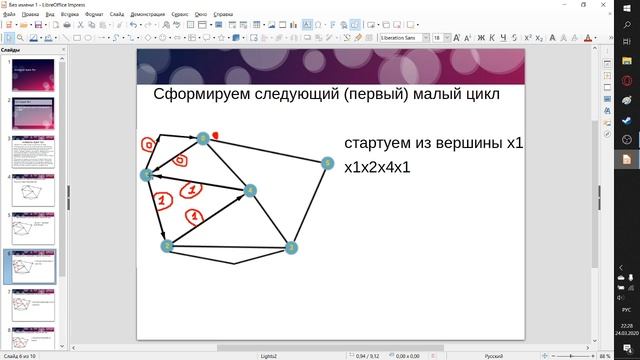Select the Zoom magnifier tool
The image size is (640, 360).
pyautogui.click(x=20, y=38)
